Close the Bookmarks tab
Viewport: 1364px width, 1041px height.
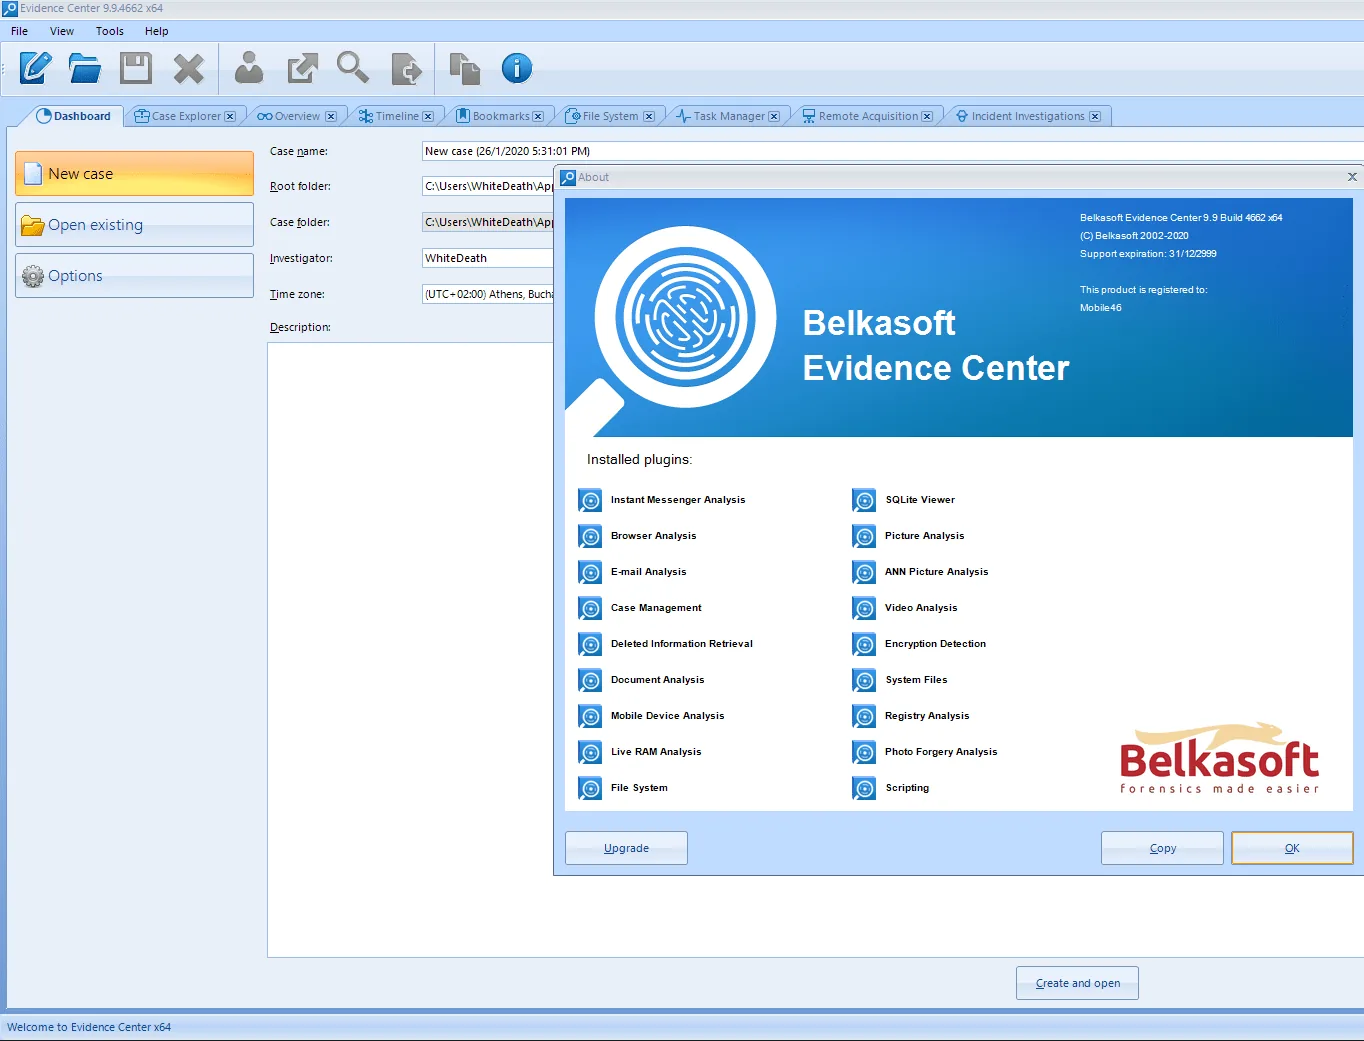click(x=538, y=116)
